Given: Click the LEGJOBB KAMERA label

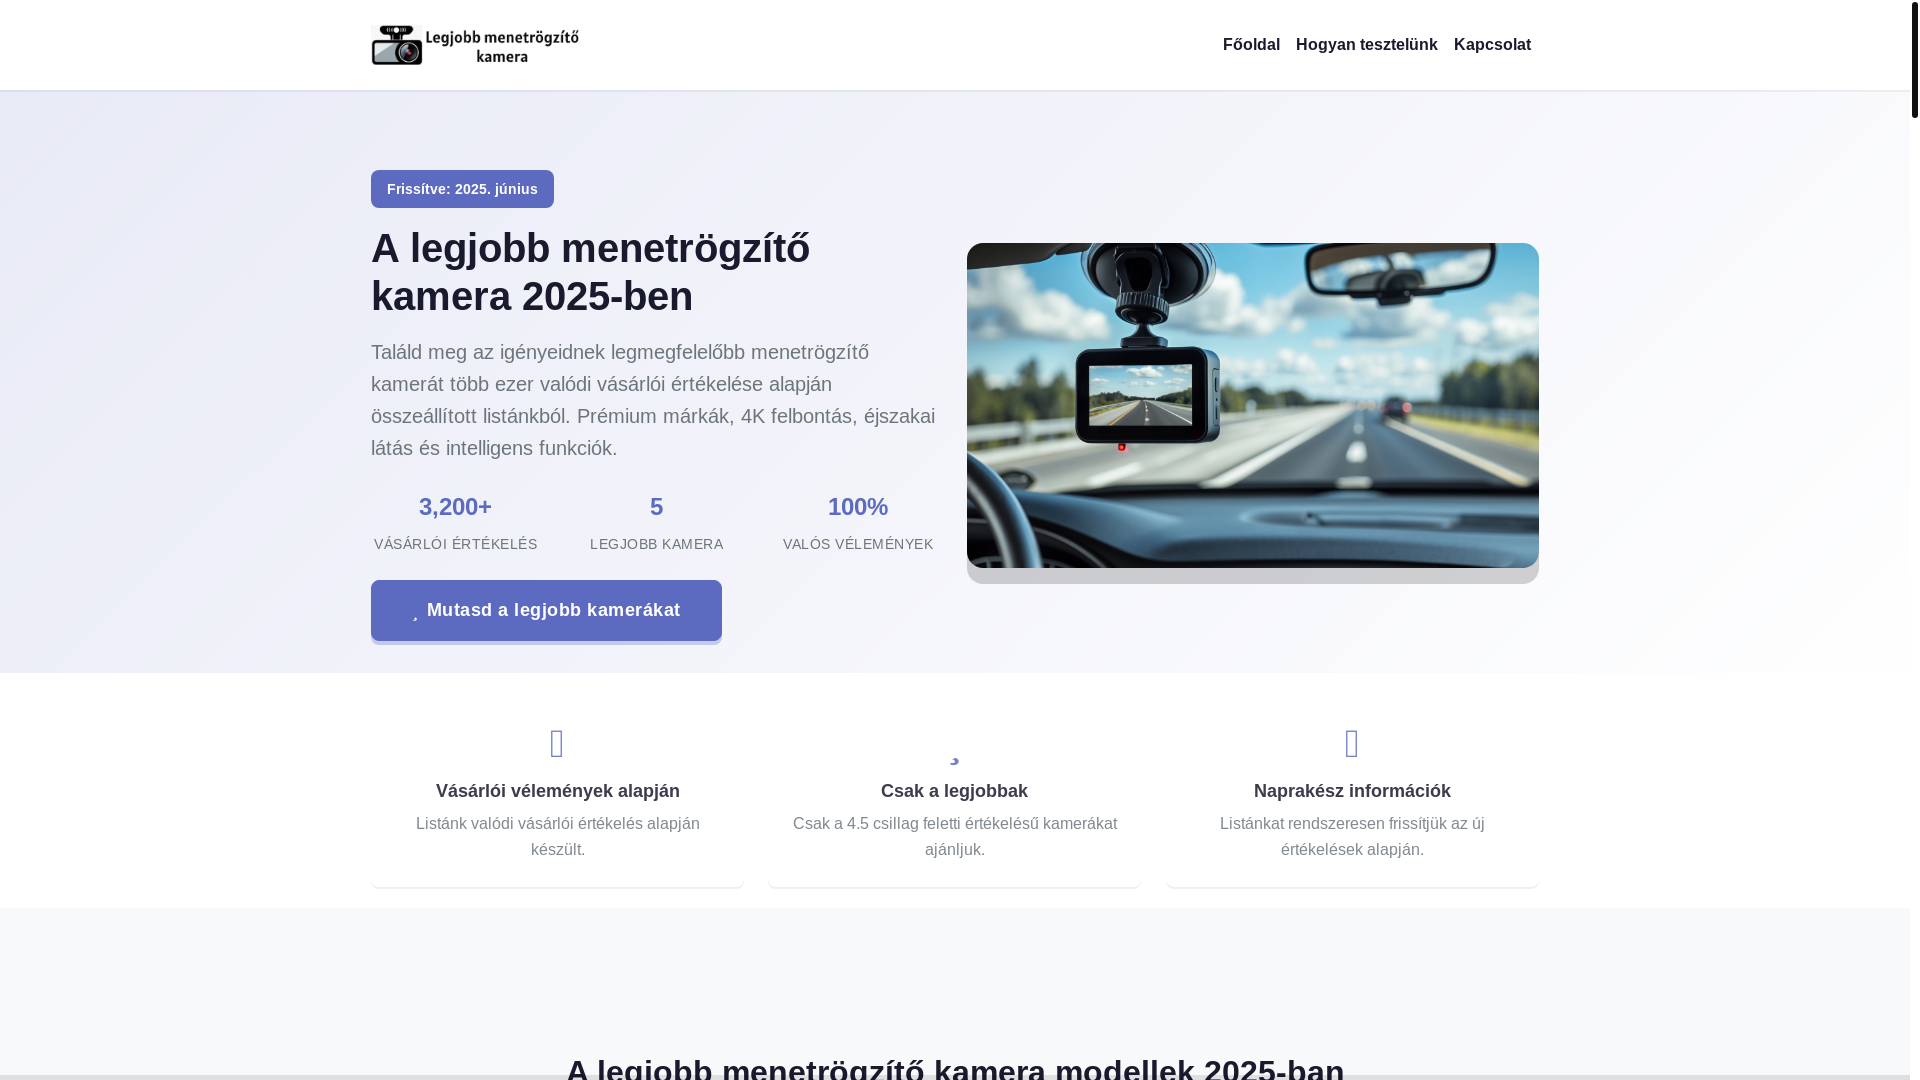Looking at the screenshot, I should 656,544.
